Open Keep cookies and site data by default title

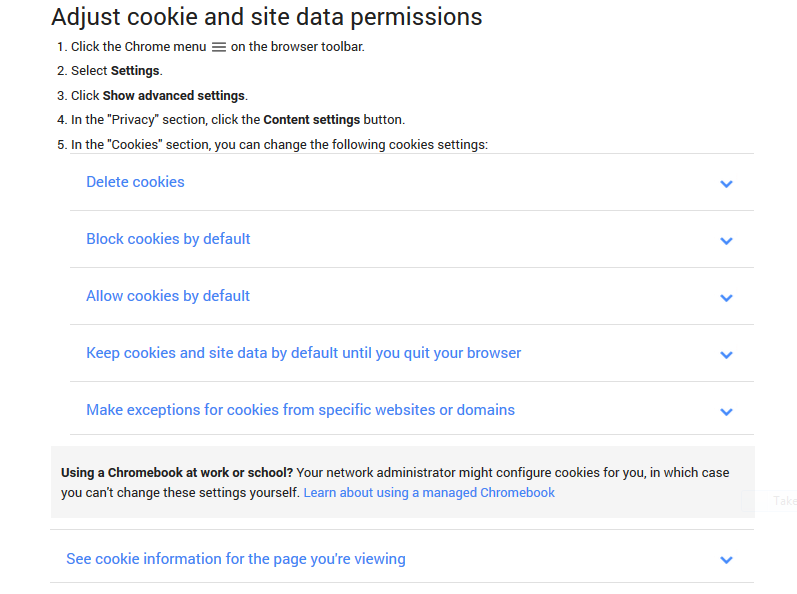(303, 353)
